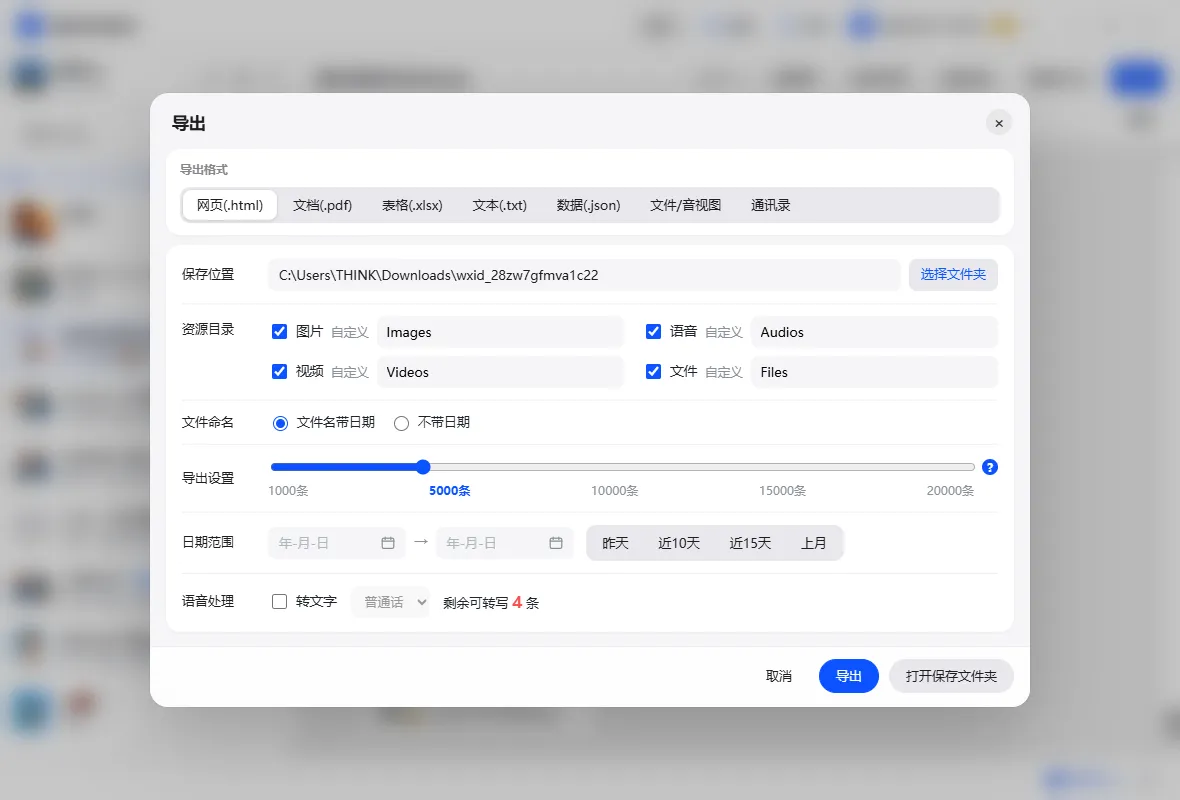Click the start date 年-月-日 field
Screen dimensions: 1180x800
click(x=336, y=543)
